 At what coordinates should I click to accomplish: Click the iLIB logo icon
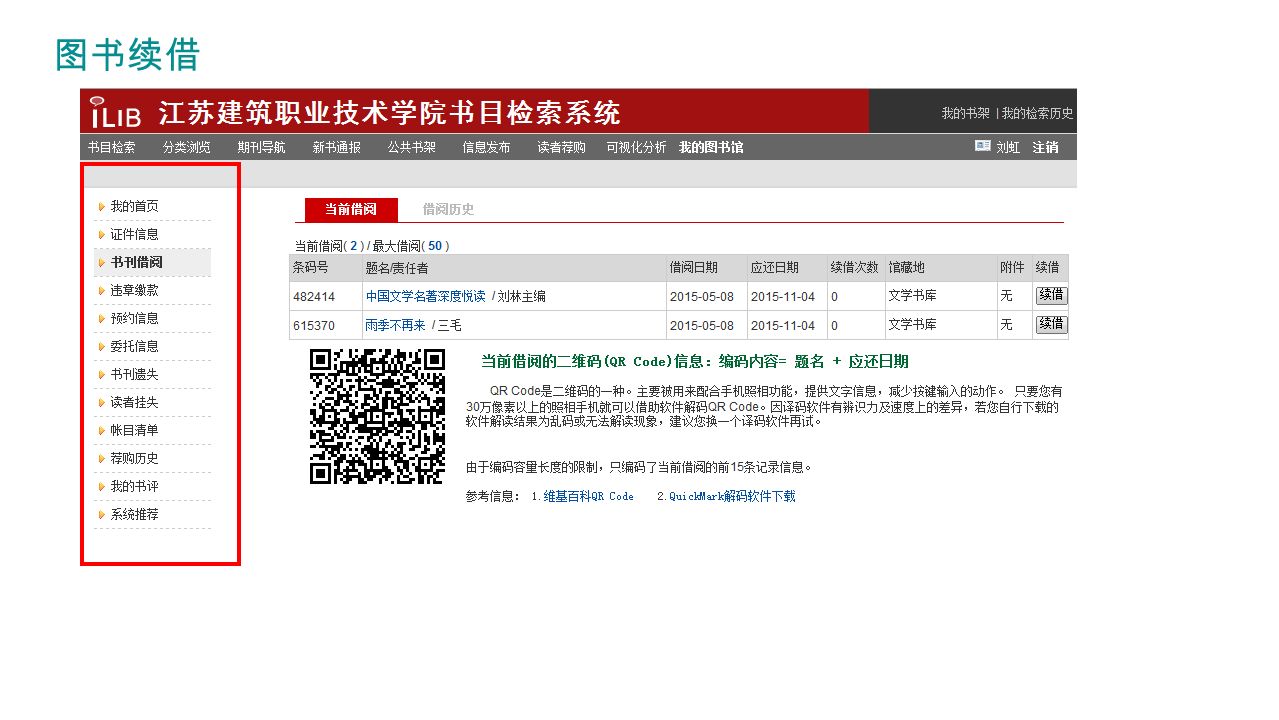click(116, 112)
